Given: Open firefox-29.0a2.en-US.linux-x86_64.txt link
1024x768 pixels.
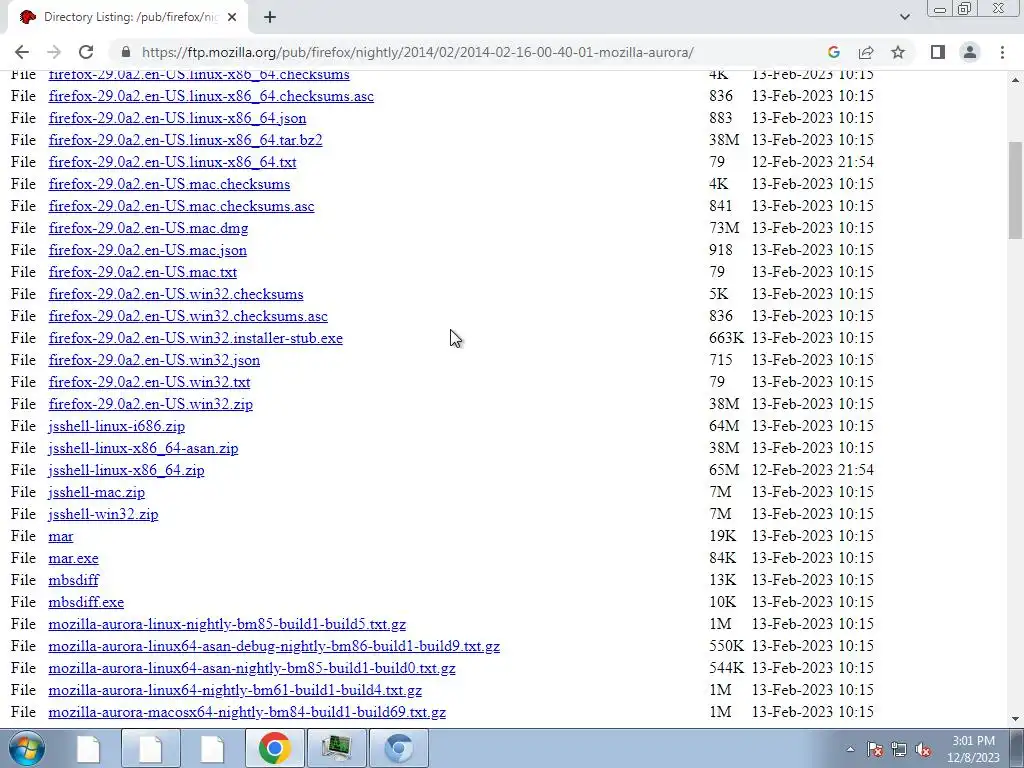Looking at the screenshot, I should (172, 162).
